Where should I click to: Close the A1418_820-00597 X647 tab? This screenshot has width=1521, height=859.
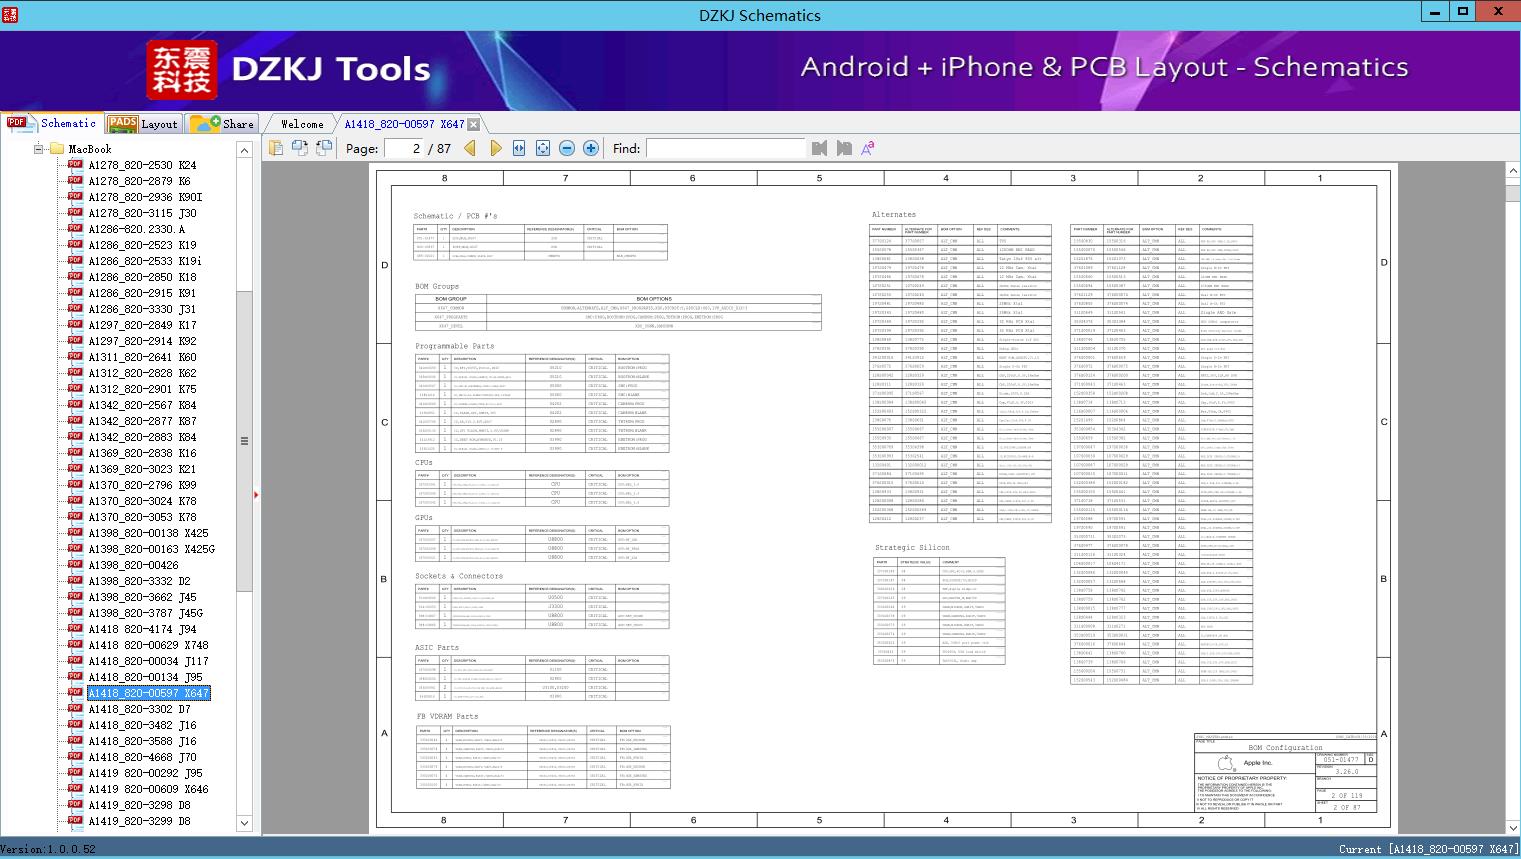pos(474,124)
